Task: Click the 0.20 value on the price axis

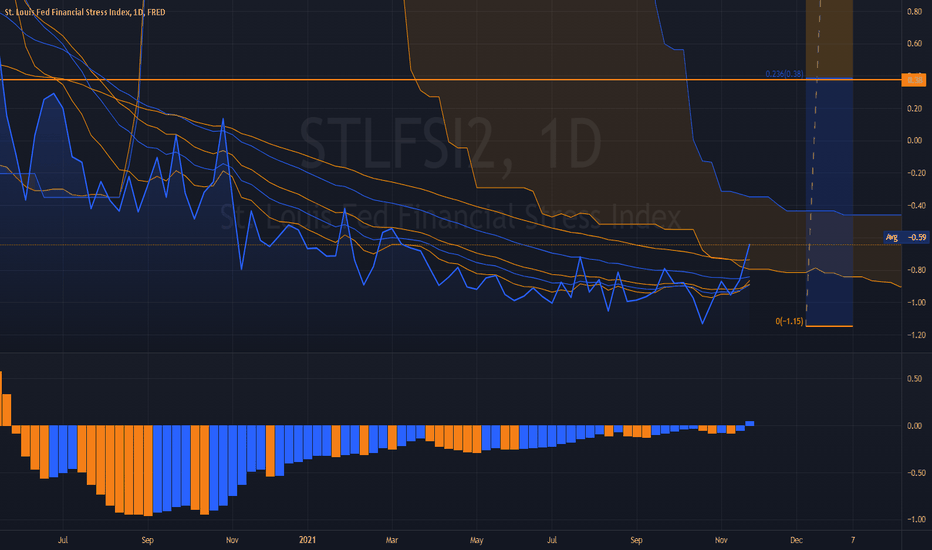Action: pos(914,108)
